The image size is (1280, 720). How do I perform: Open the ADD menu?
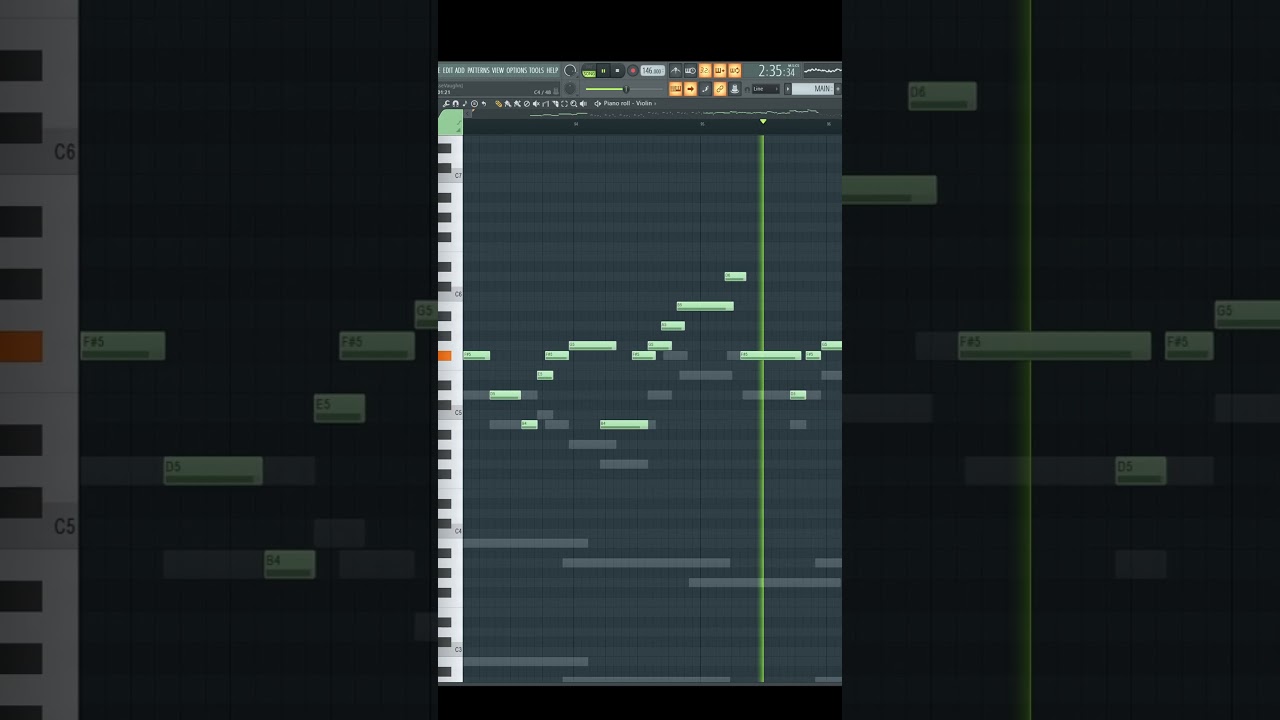coord(460,70)
